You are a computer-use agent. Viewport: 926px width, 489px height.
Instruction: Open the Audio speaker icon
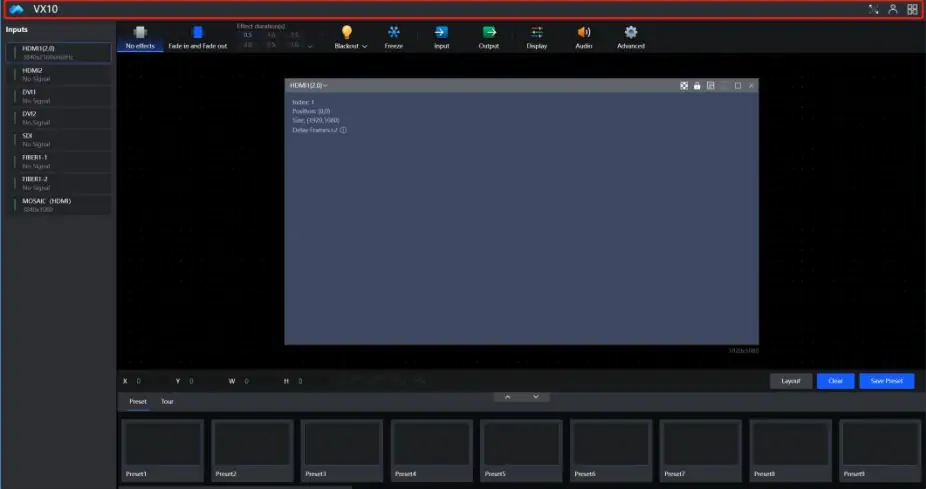coord(583,32)
